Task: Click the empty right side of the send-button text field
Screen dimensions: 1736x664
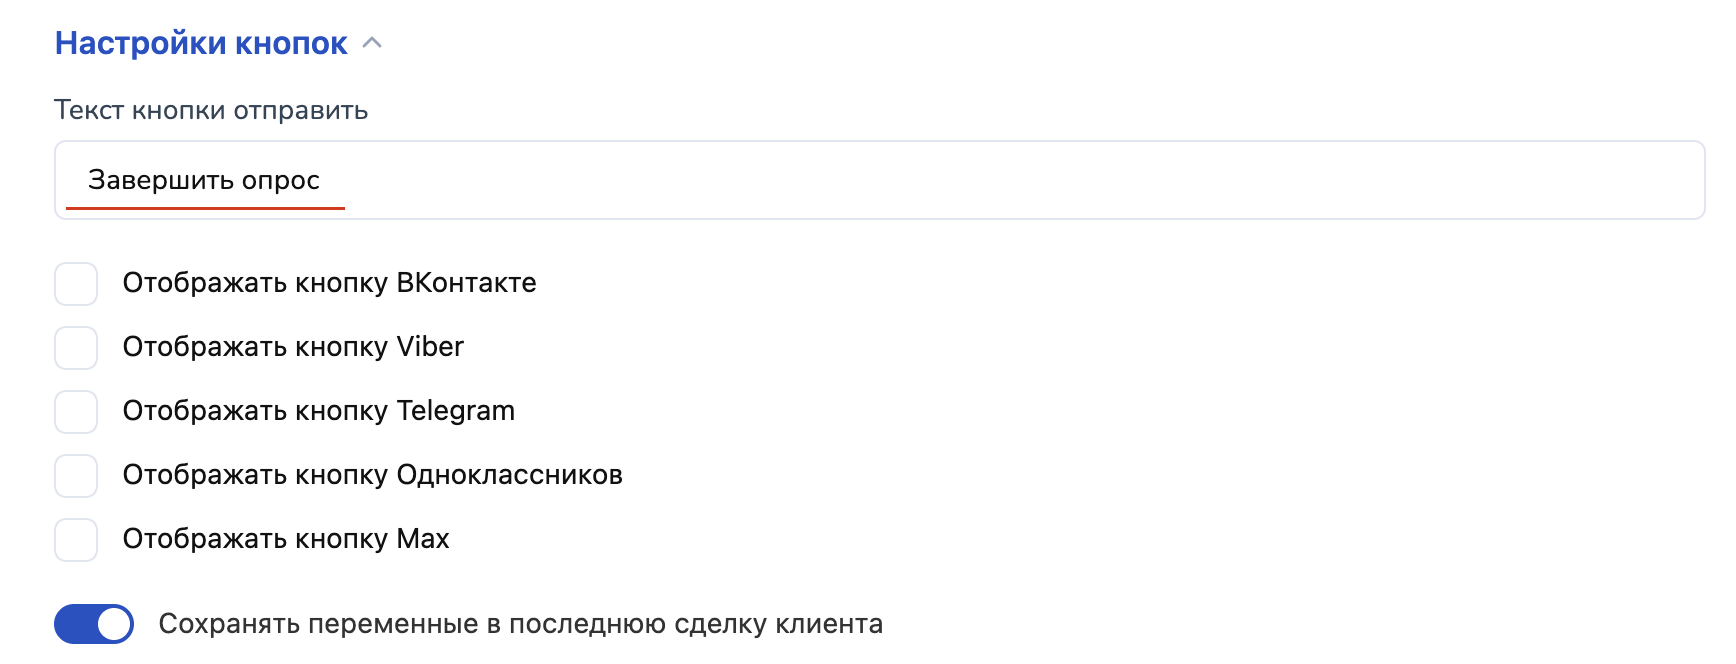Action: click(1100, 180)
